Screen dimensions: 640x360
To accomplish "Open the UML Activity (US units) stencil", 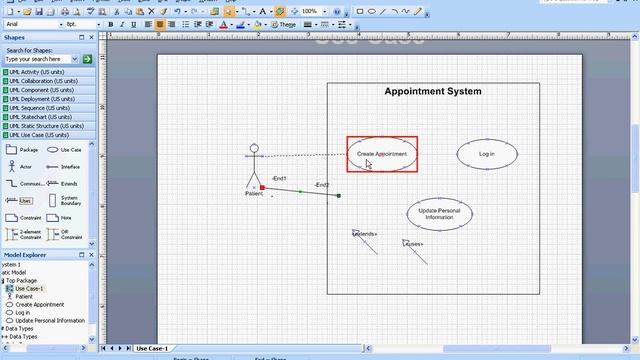I will point(49,72).
